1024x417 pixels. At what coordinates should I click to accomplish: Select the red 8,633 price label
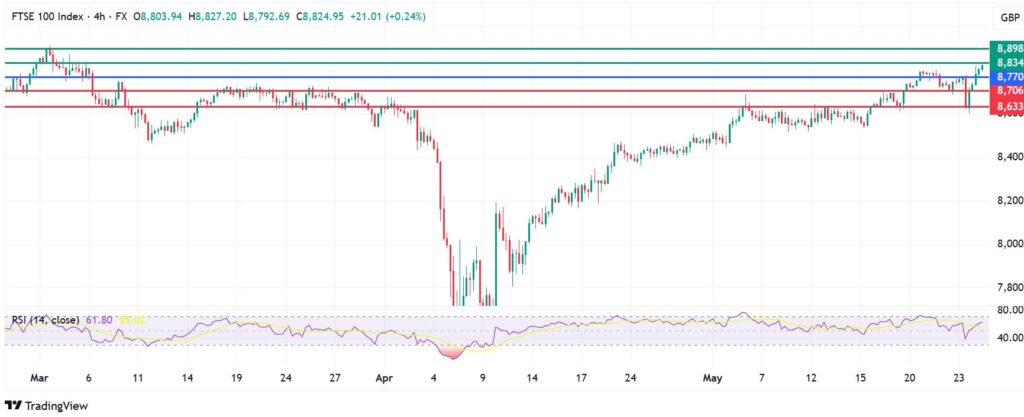[1005, 106]
